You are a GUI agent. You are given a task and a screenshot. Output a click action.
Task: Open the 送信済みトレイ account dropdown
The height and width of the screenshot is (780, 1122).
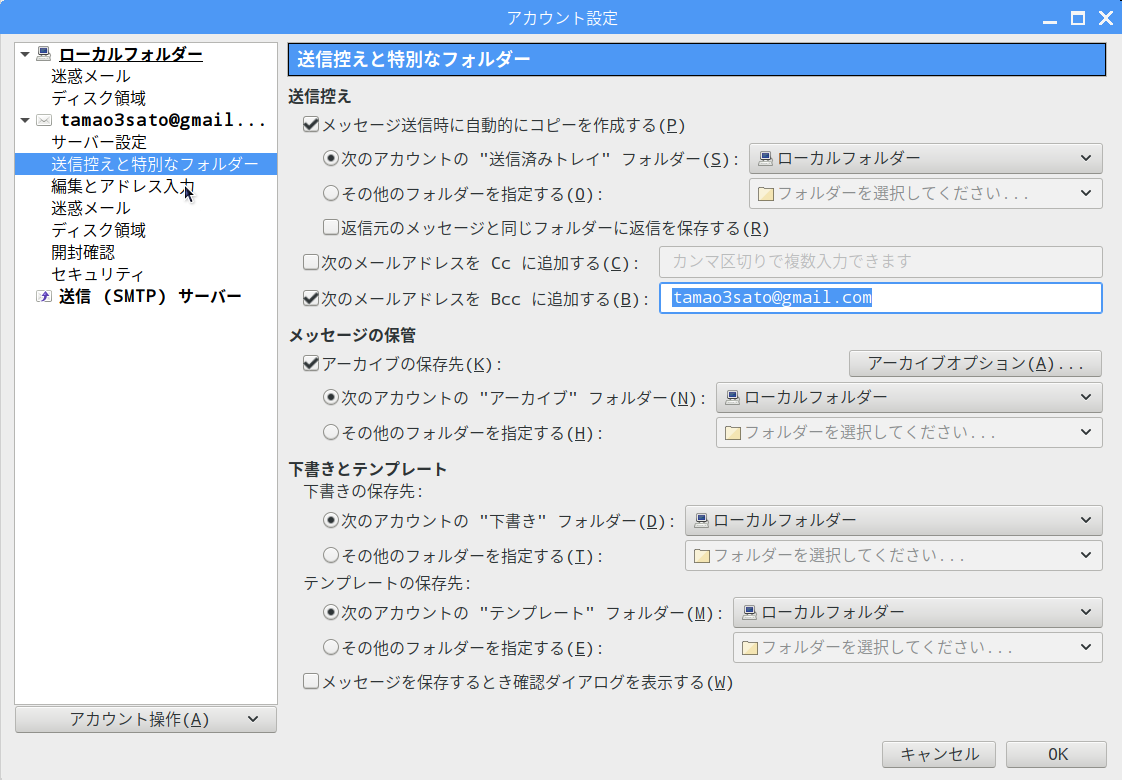925,158
